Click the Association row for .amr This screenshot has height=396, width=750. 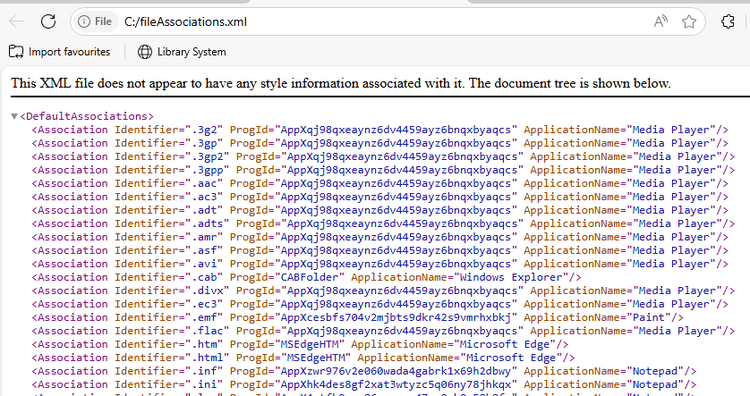[x=380, y=237]
